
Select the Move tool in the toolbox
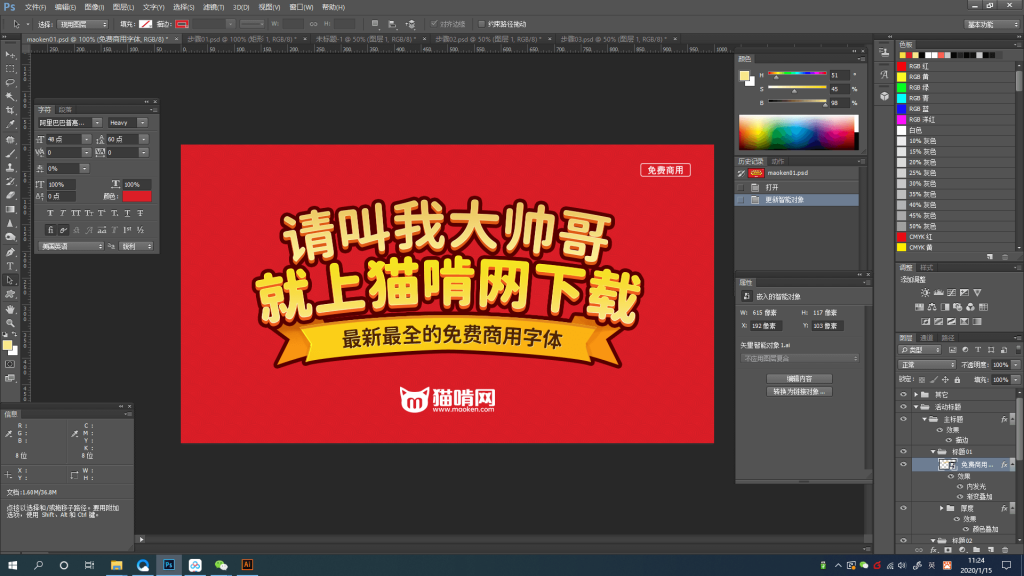(x=10, y=55)
